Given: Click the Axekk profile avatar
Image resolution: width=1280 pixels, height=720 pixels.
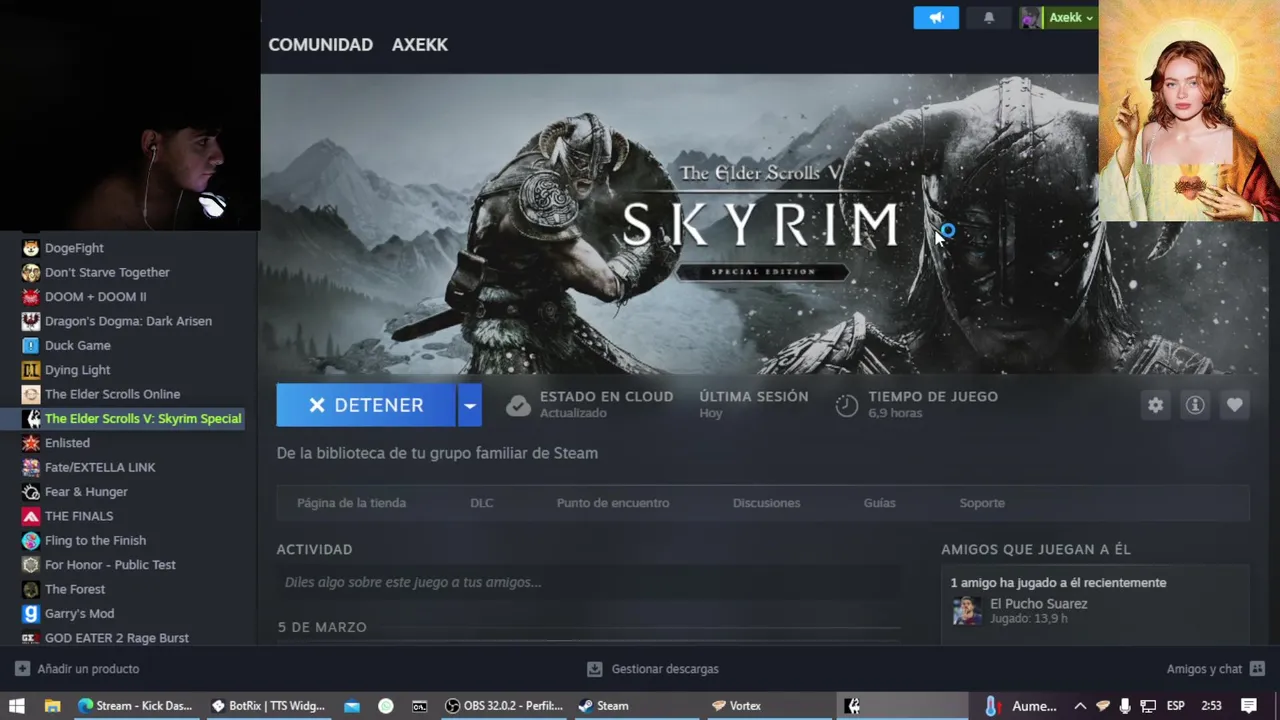Looking at the screenshot, I should (1031, 18).
